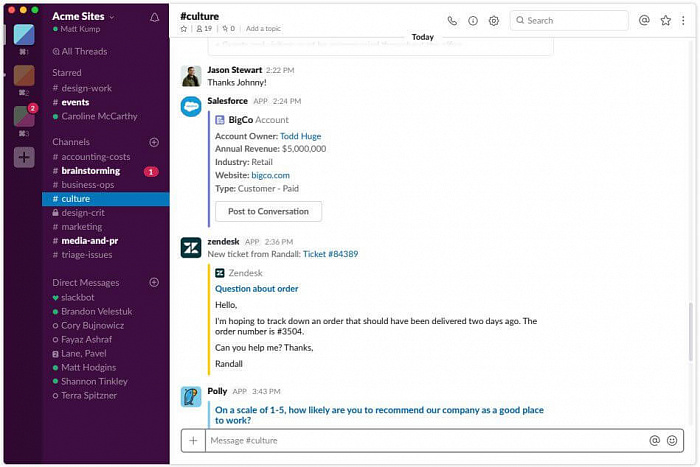View the 19 channel members

pyautogui.click(x=204, y=29)
